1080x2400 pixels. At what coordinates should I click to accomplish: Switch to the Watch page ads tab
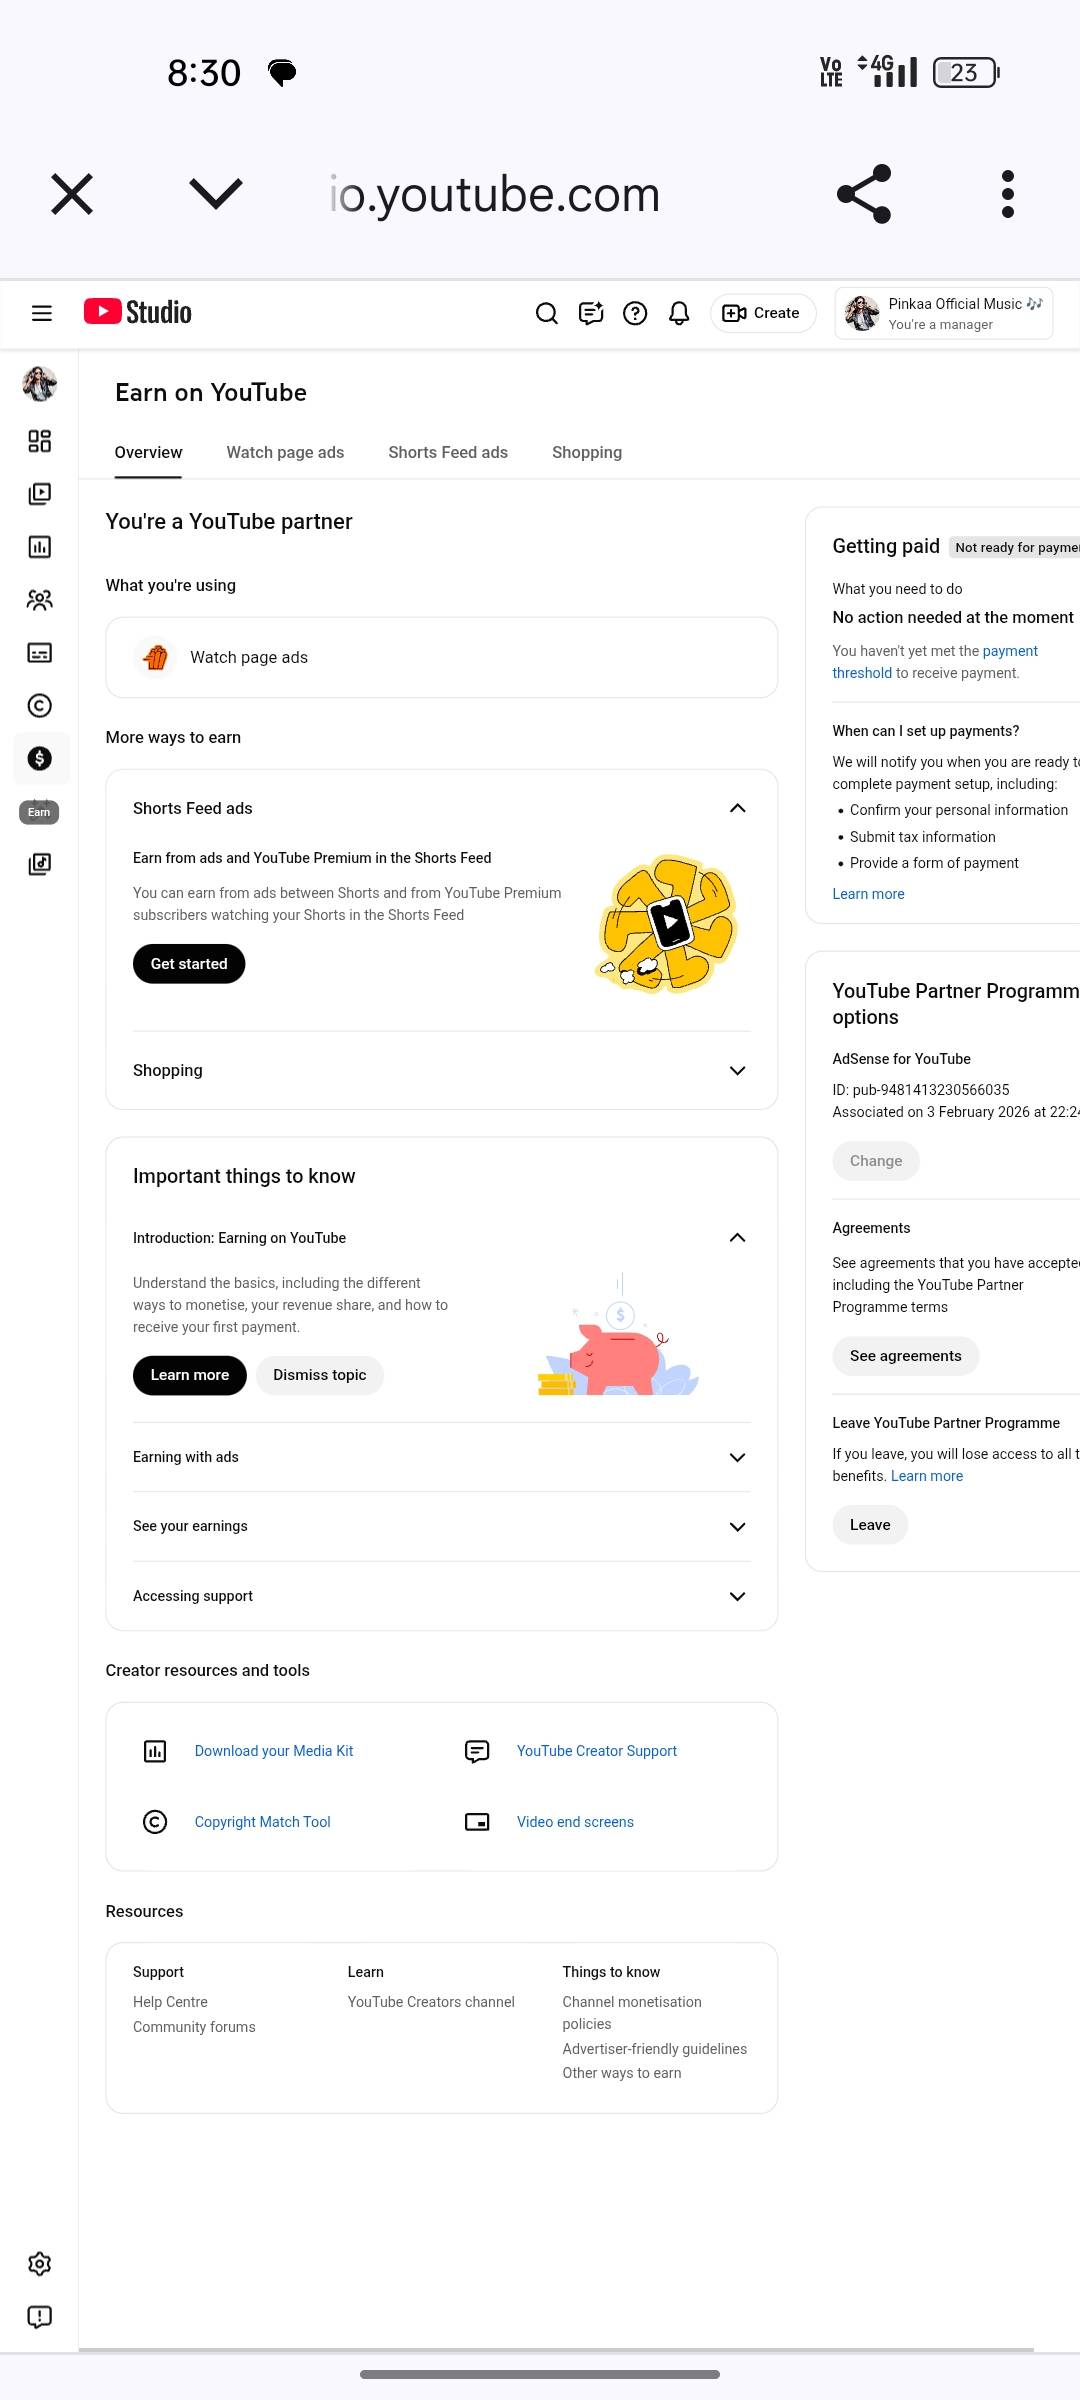click(x=285, y=452)
